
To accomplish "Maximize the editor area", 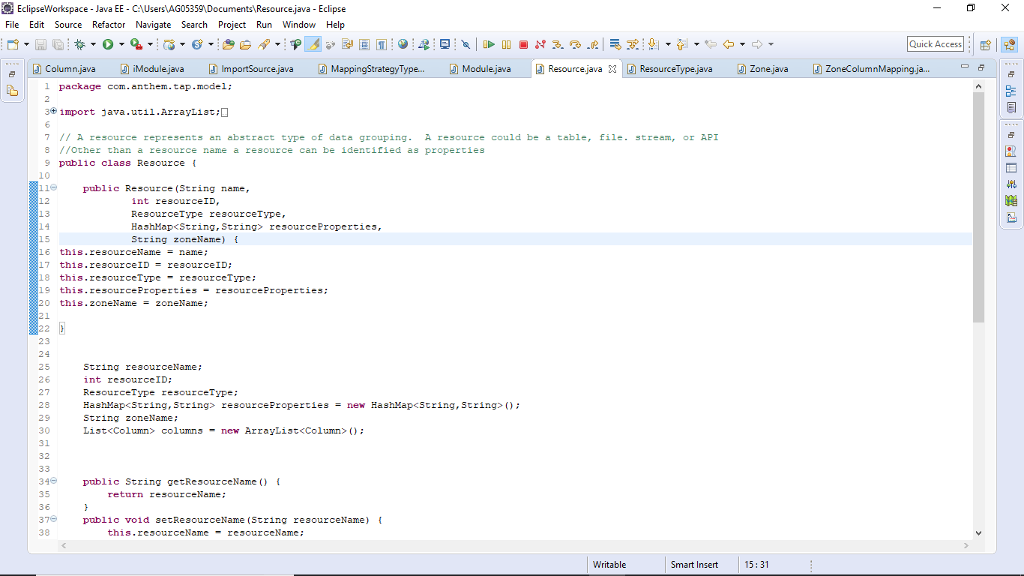I will tap(981, 67).
